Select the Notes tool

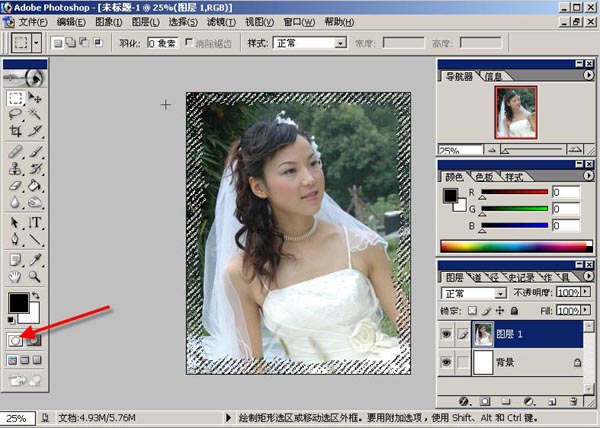click(15, 260)
